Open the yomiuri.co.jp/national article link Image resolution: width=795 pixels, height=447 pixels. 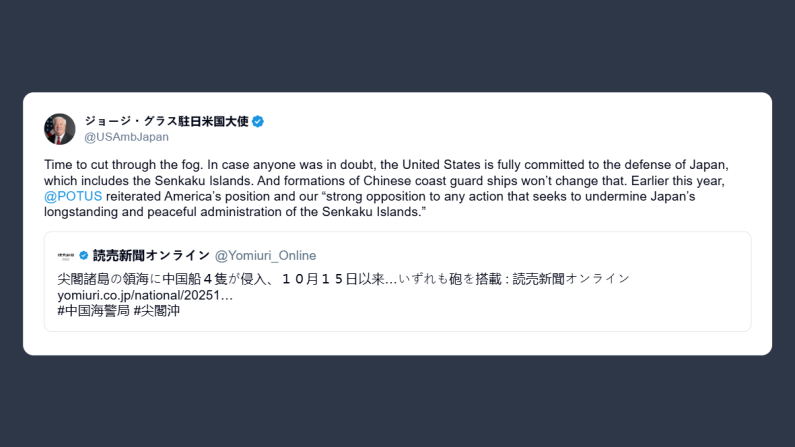(145, 295)
